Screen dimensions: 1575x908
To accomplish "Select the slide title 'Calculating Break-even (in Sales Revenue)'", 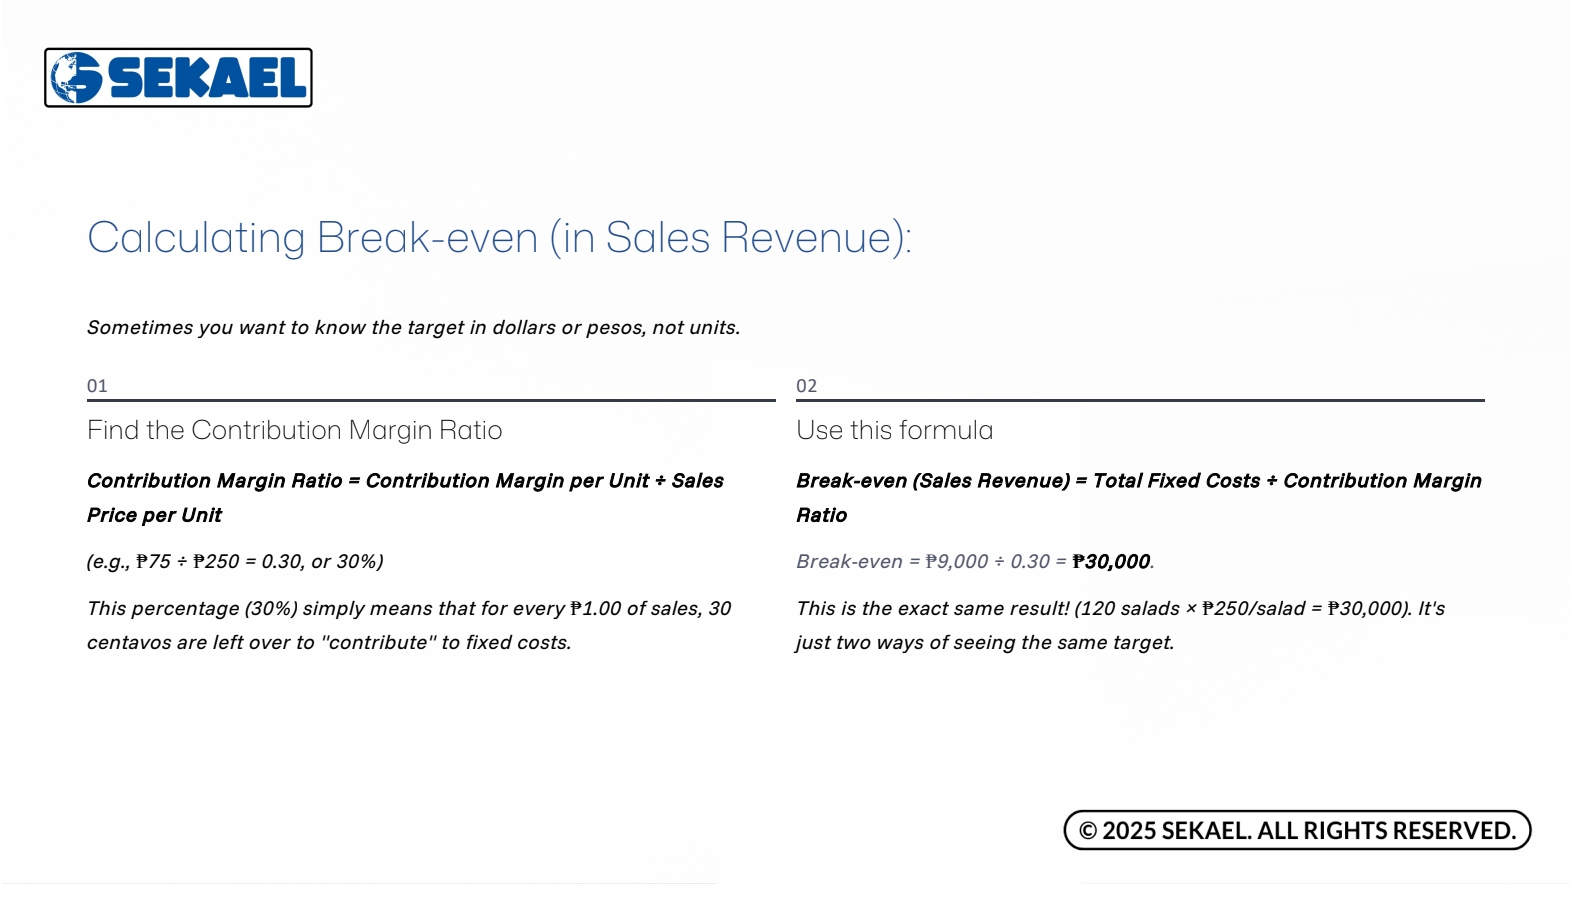I will (x=499, y=238).
